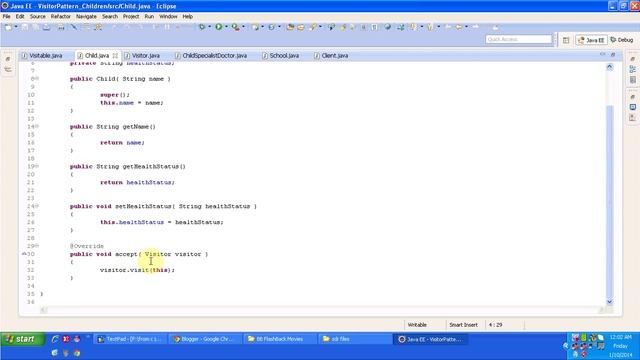Click the Debug bug toolbar icon
The height and width of the screenshot is (360, 640).
pyautogui.click(x=202, y=27)
